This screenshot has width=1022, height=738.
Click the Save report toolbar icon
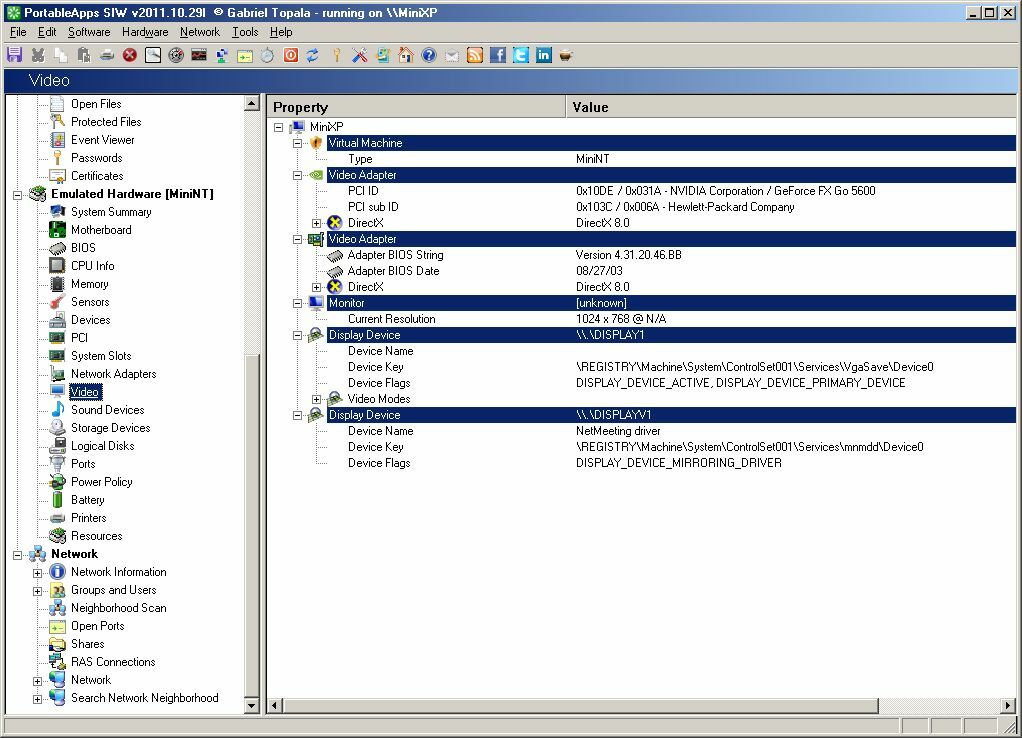(14, 55)
